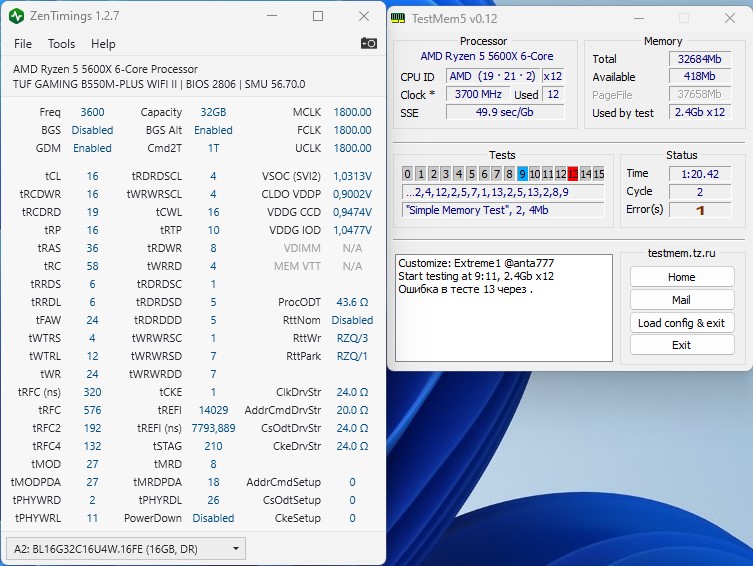Click the Total memory value 32684Mb
Screen dimensions: 753x566
[700, 59]
